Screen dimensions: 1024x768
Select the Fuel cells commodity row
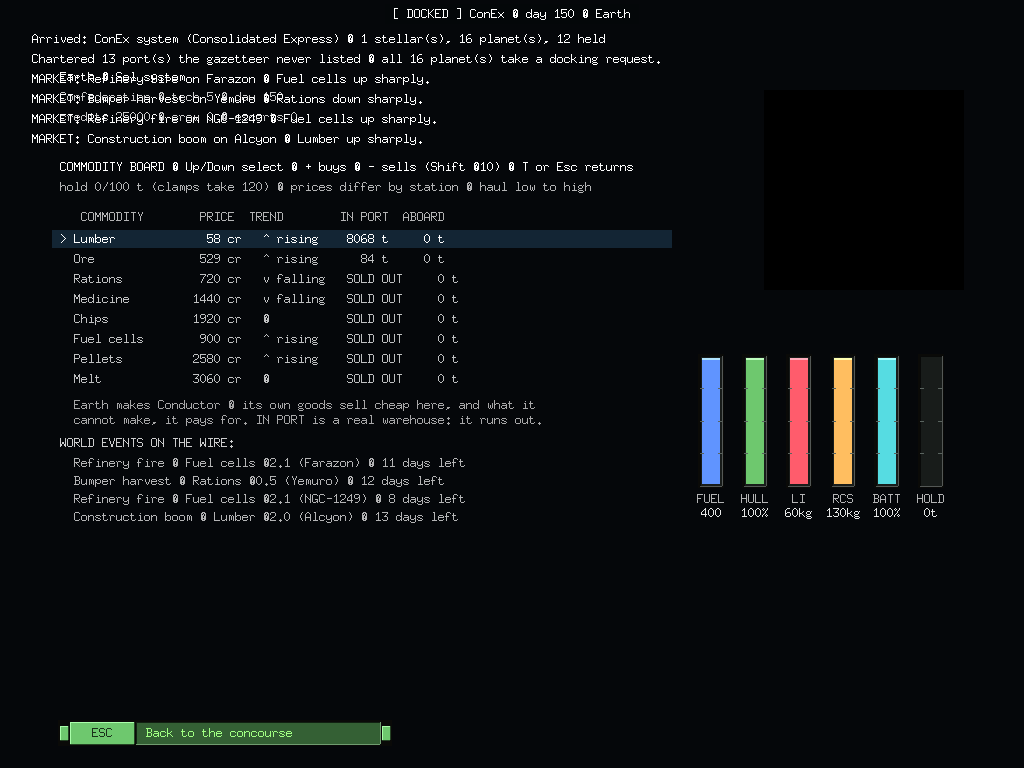click(362, 339)
